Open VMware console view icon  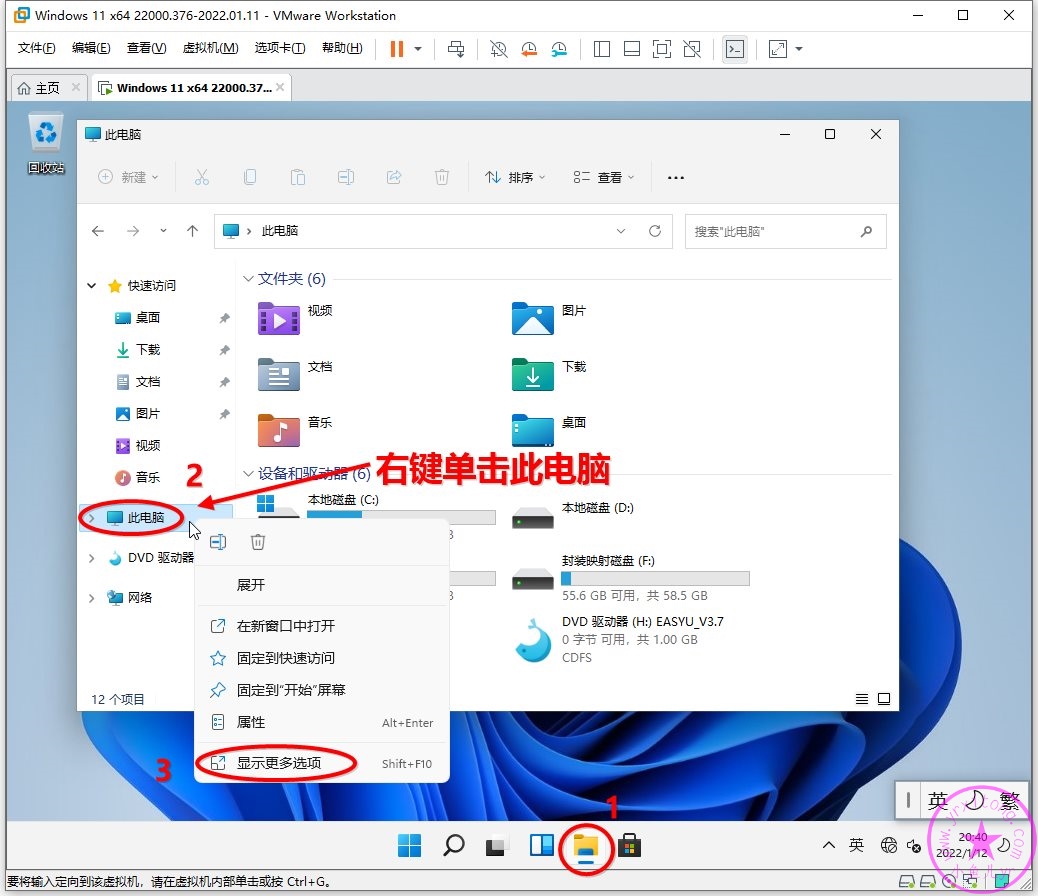point(735,49)
